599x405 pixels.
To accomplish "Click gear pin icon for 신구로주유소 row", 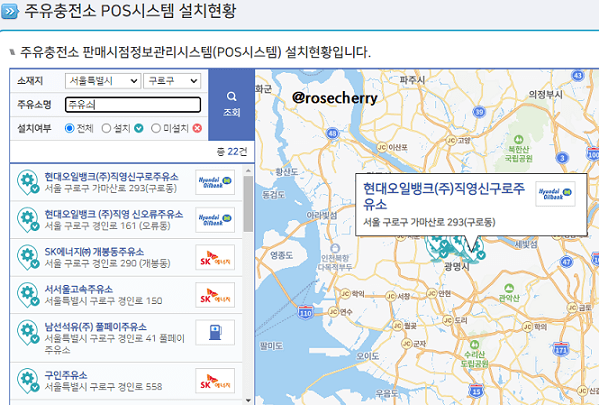I will (x=28, y=182).
